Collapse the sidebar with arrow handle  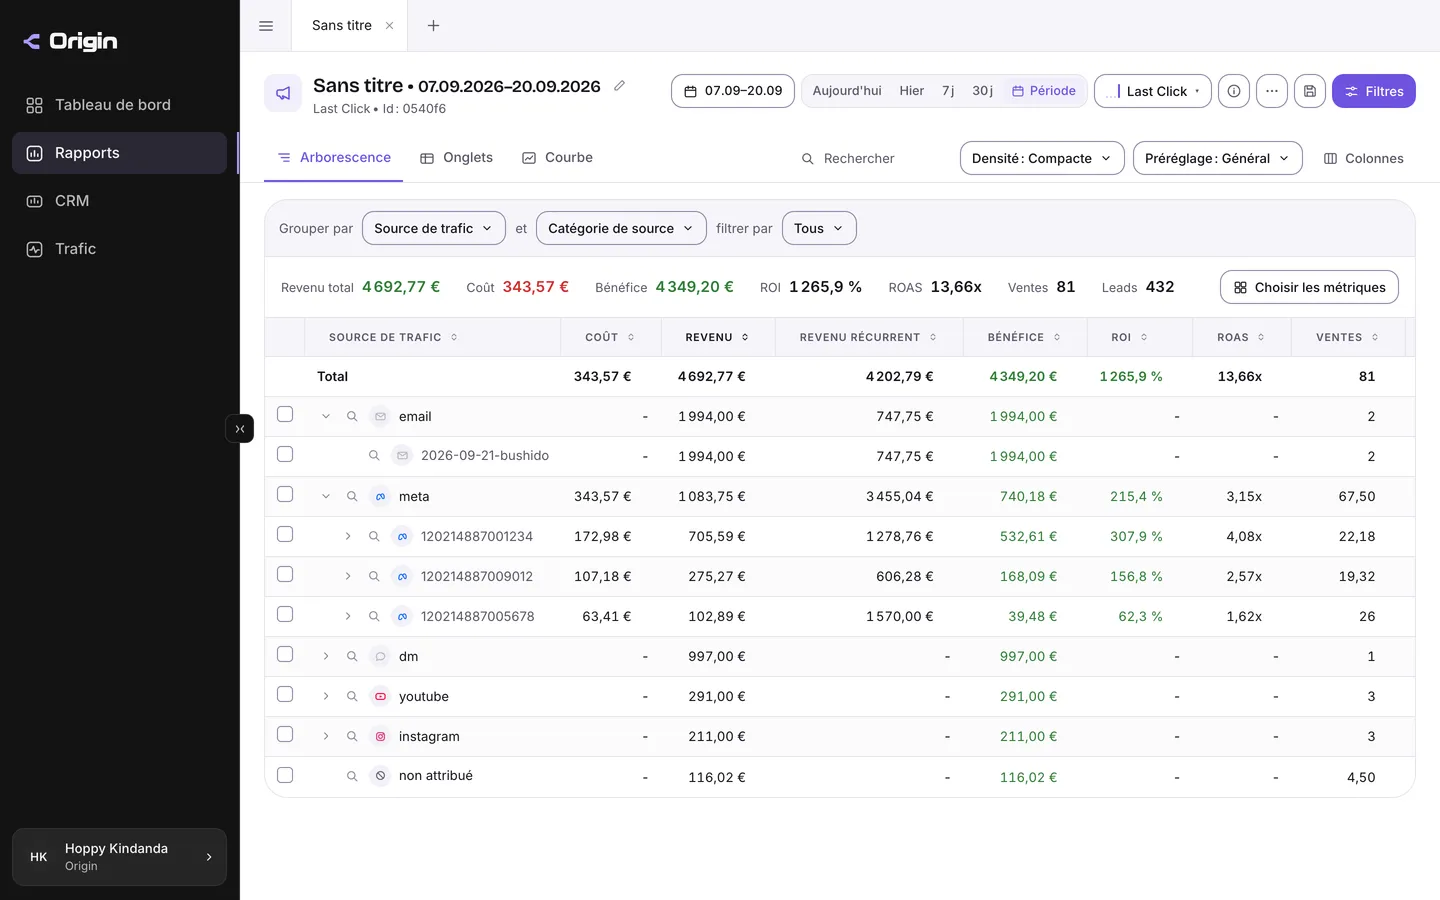pos(240,429)
